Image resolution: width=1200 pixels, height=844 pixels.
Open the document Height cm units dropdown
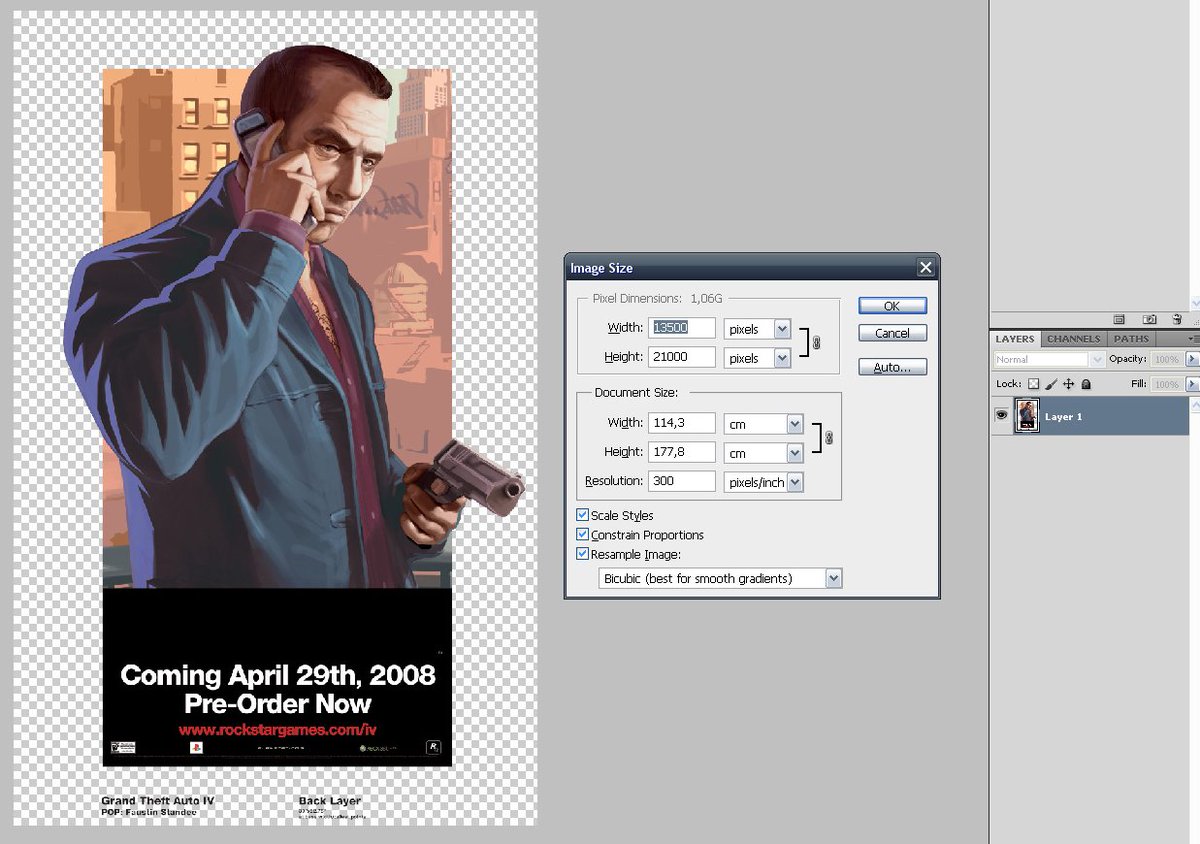[x=764, y=452]
